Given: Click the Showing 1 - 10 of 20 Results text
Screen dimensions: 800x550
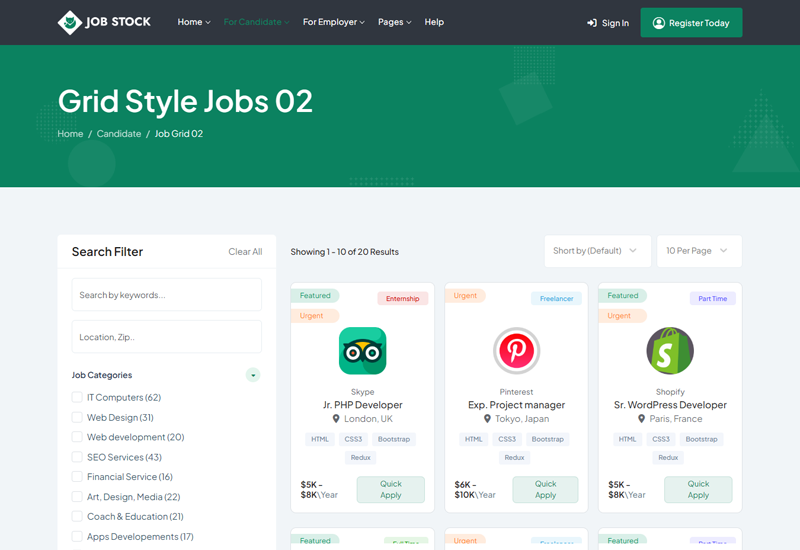Looking at the screenshot, I should pyautogui.click(x=344, y=252).
